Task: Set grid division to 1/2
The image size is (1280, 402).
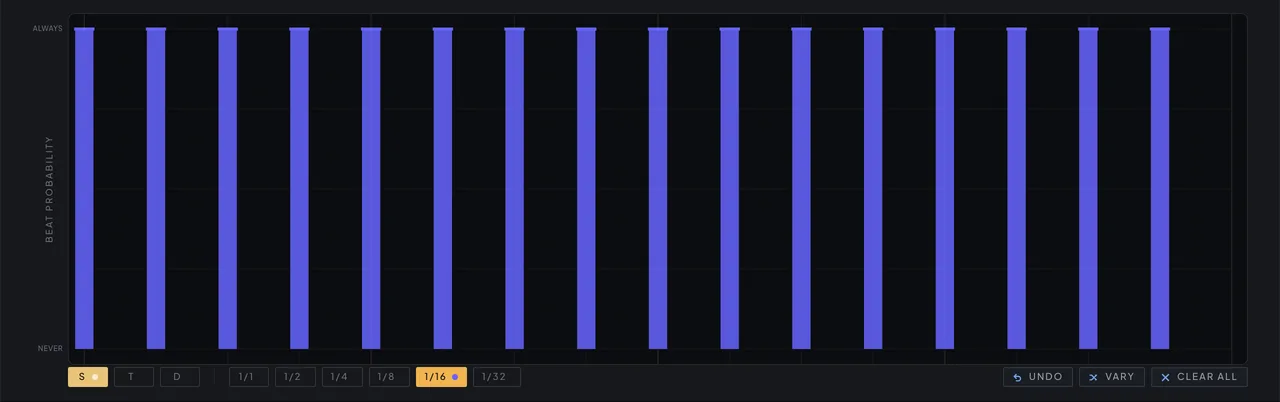Action: tap(294, 377)
